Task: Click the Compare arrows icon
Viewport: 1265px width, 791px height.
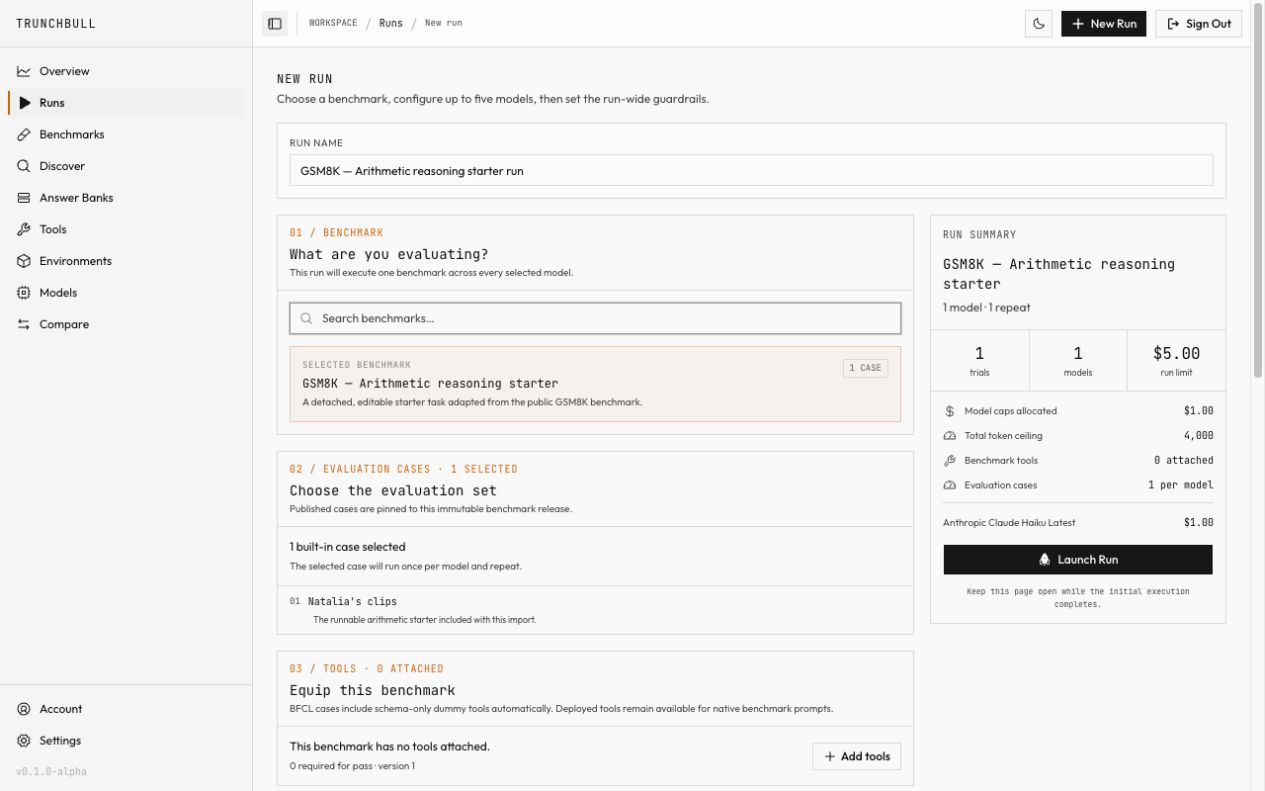Action: (x=24, y=324)
